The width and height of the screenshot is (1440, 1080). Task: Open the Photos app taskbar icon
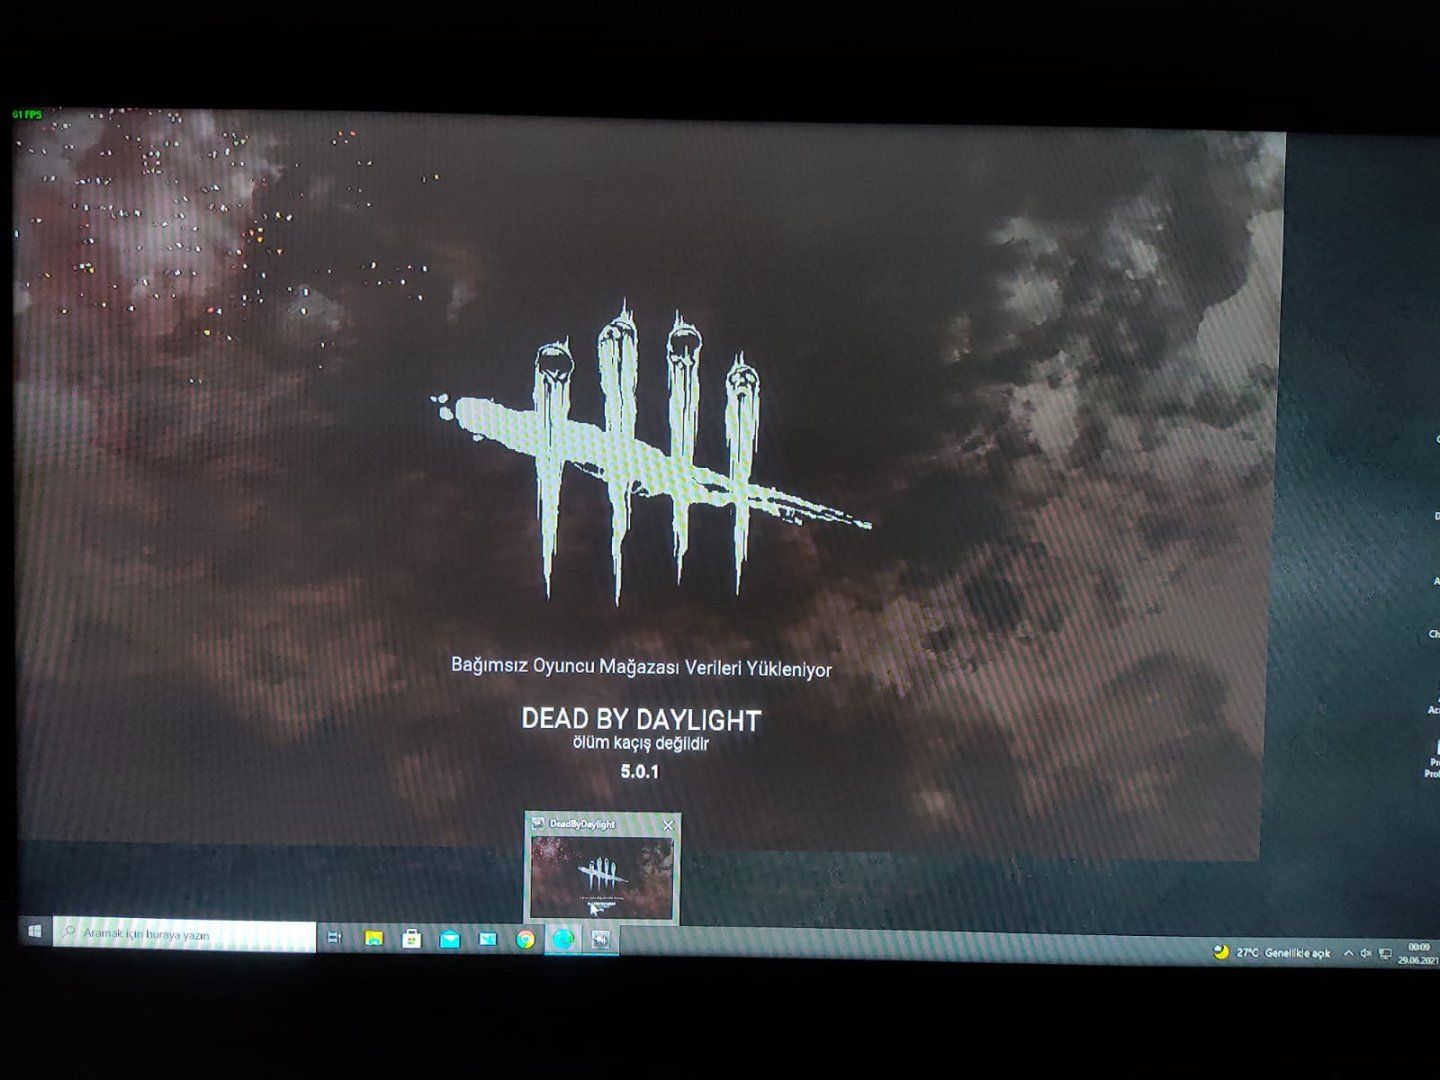[487, 940]
